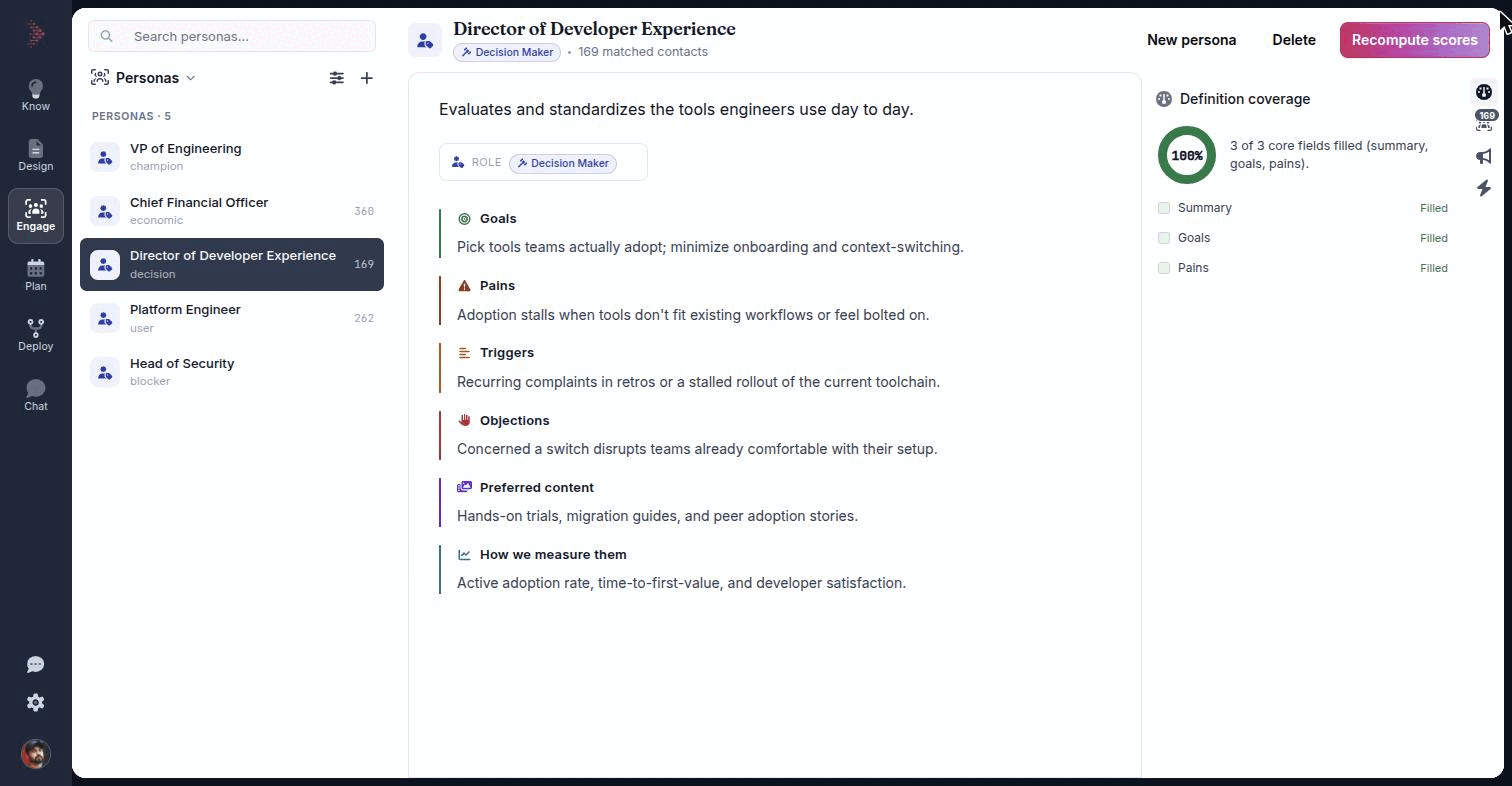Open the Know section
1512x786 pixels.
coord(36,95)
